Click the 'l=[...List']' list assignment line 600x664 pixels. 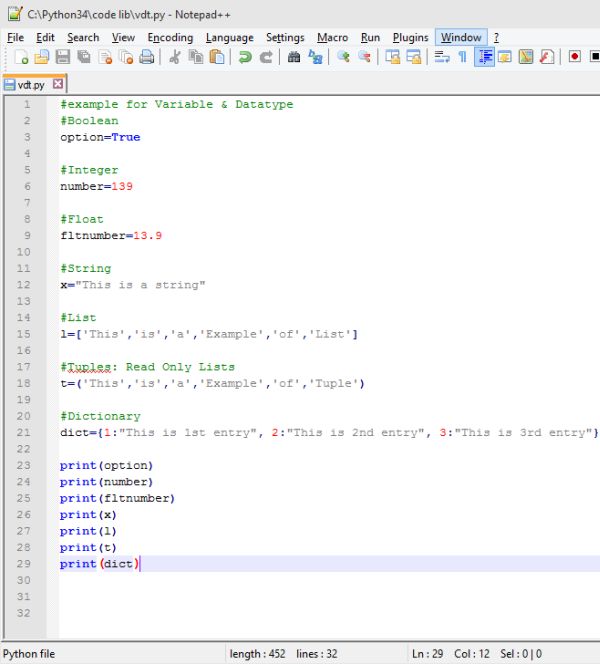209,334
